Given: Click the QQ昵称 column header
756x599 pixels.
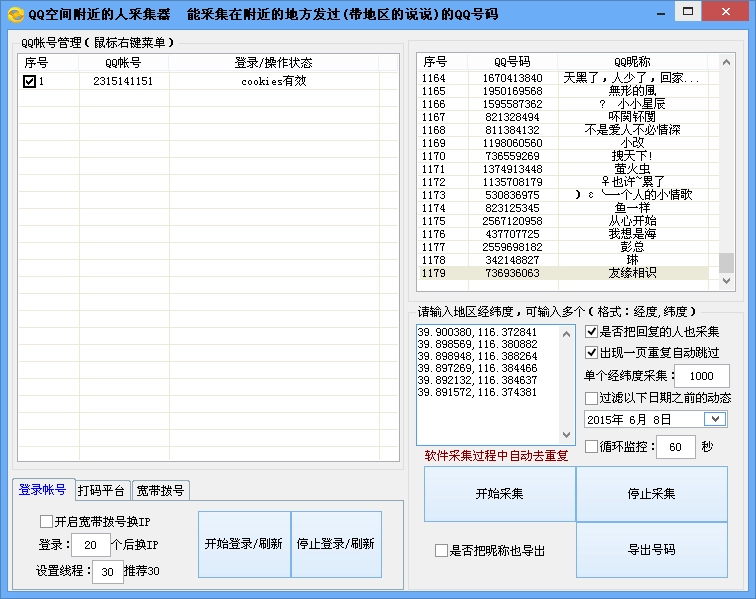Looking at the screenshot, I should coord(632,62).
